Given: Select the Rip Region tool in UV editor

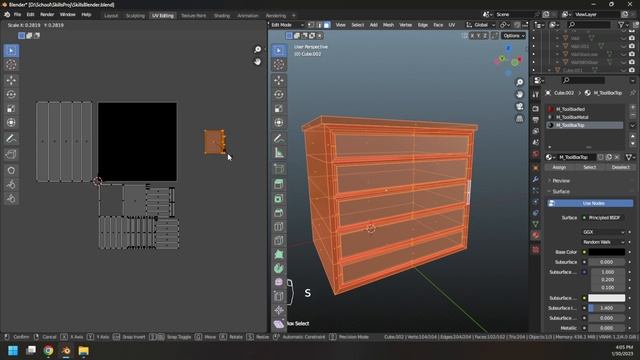Looking at the screenshot, I should pos(11,154).
